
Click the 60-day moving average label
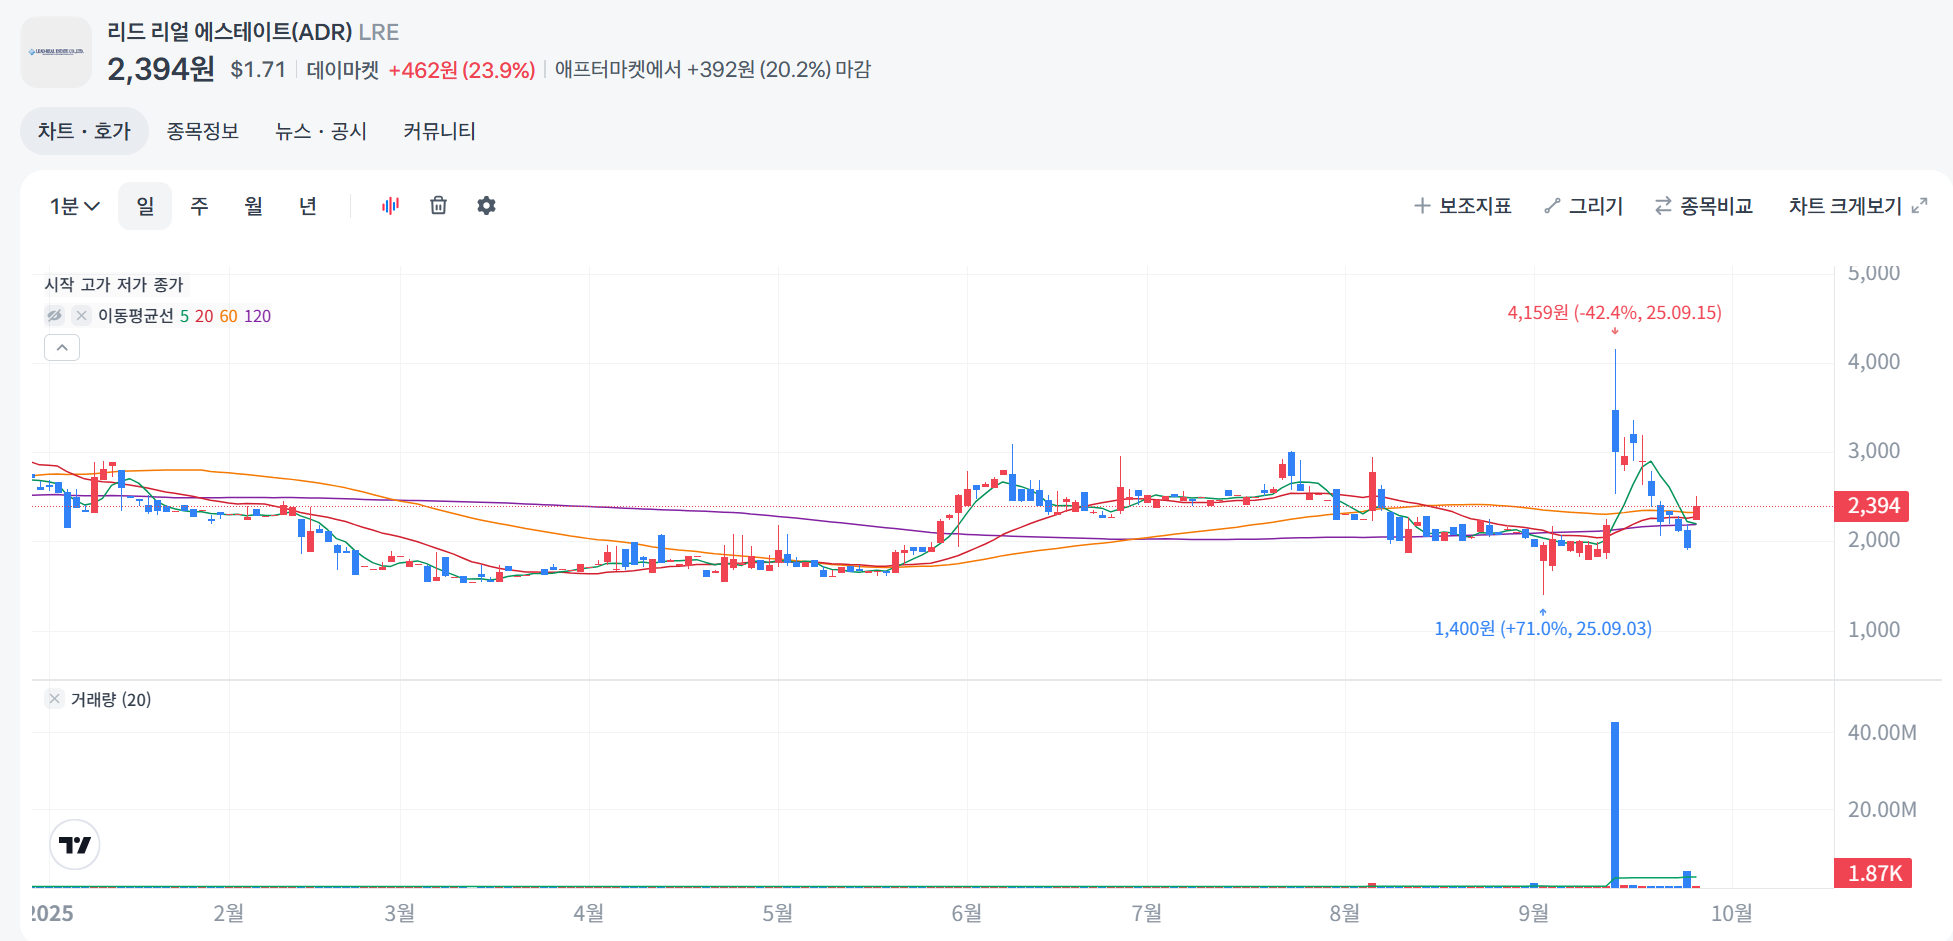coord(228,316)
